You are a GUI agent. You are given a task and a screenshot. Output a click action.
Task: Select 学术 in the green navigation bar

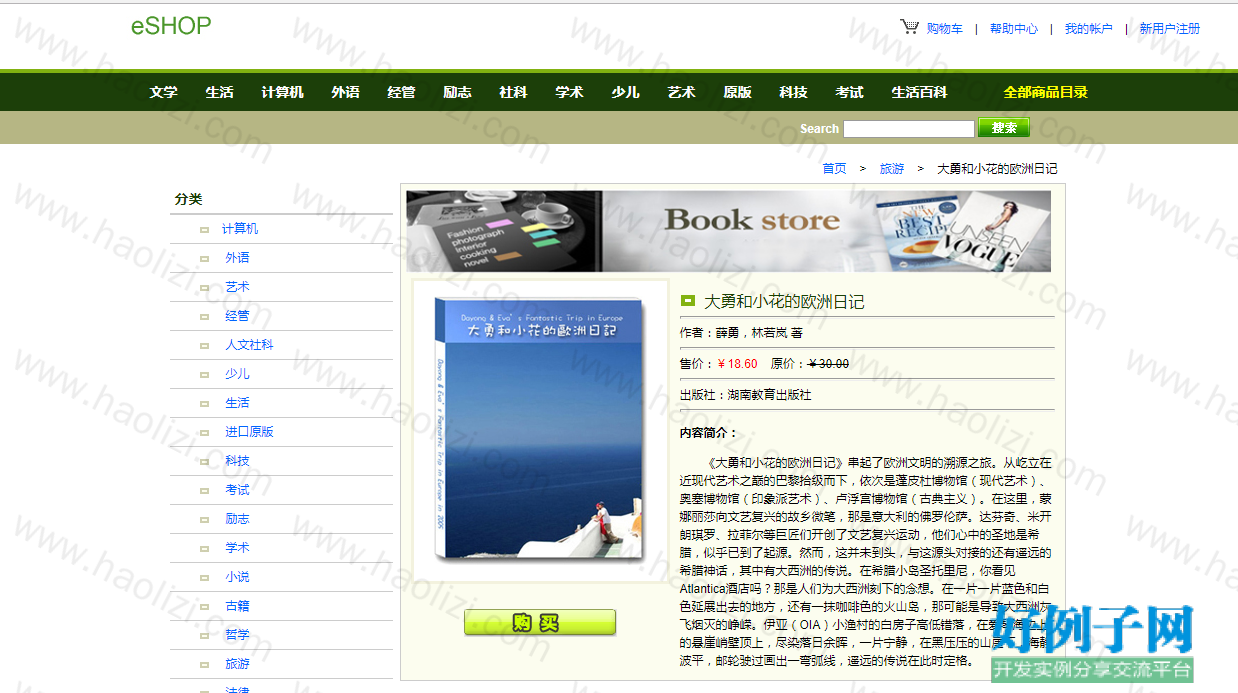click(570, 92)
